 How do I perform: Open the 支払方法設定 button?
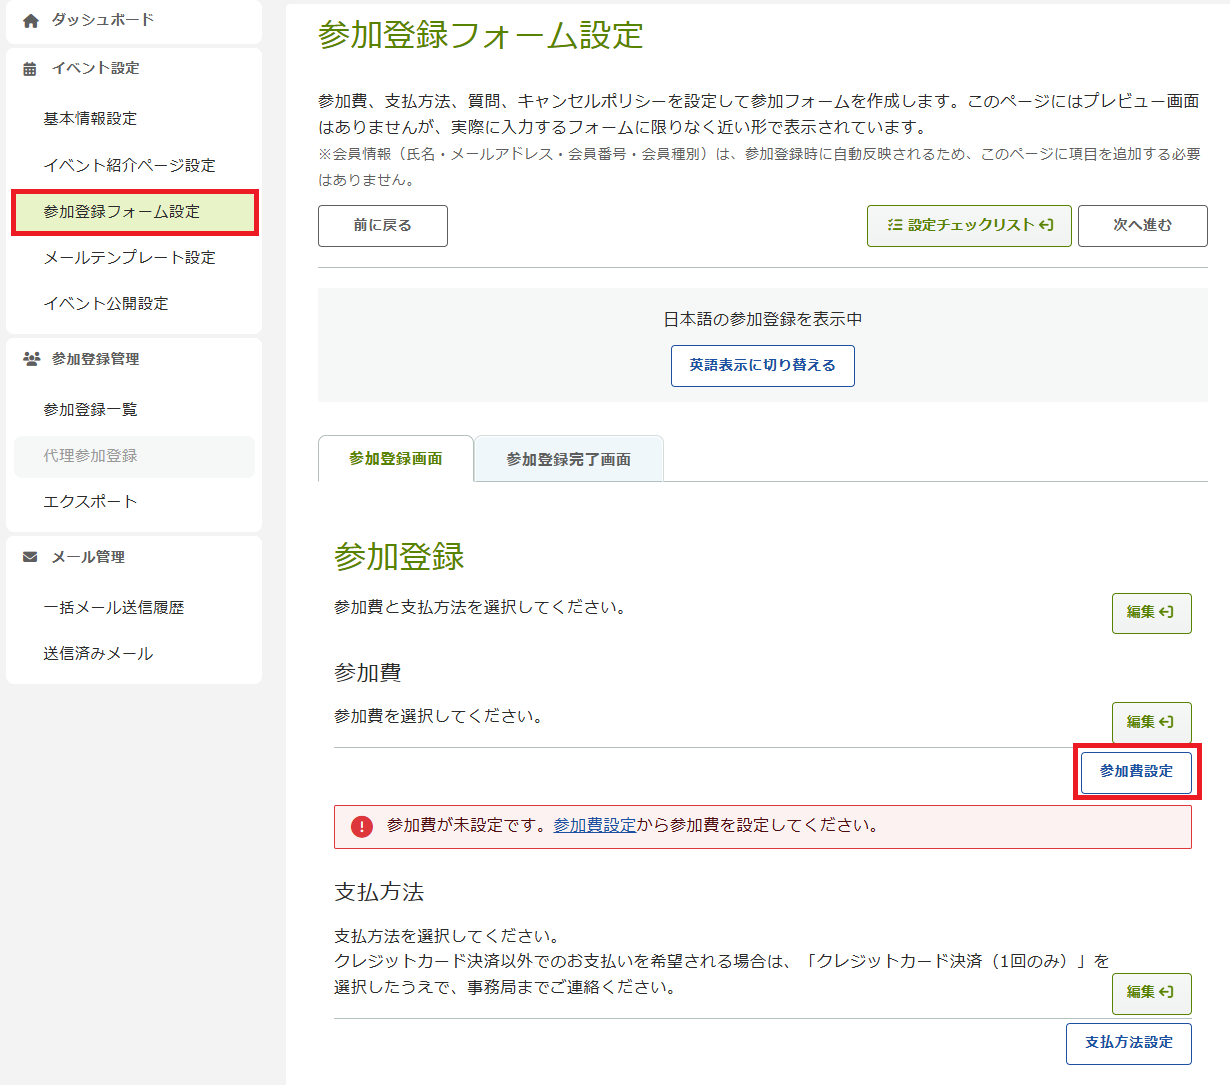pos(1128,1043)
